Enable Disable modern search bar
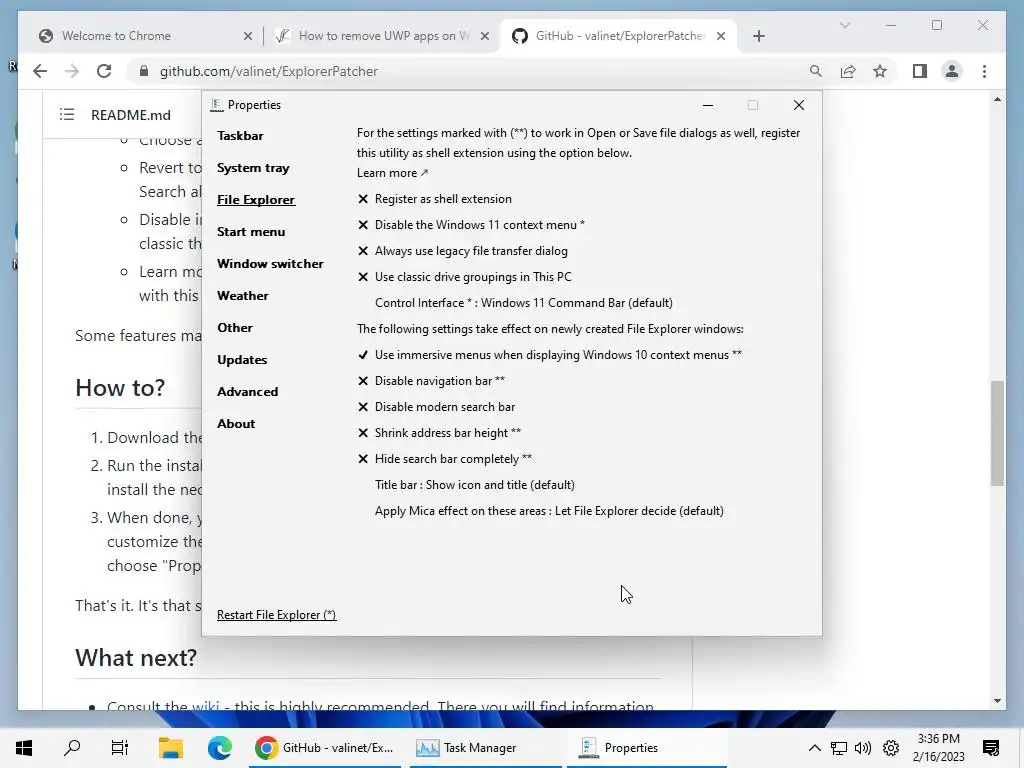Viewport: 1024px width, 768px height. pyautogui.click(x=436, y=407)
